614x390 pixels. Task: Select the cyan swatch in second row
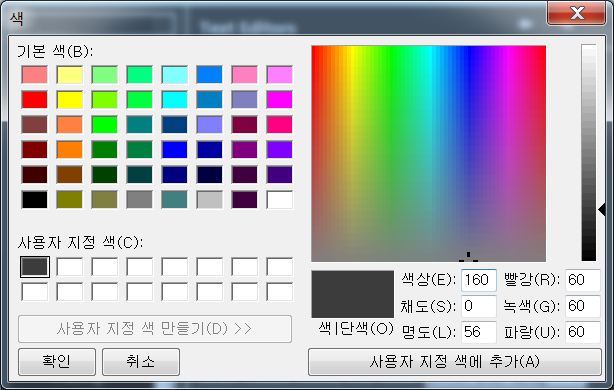coord(175,100)
